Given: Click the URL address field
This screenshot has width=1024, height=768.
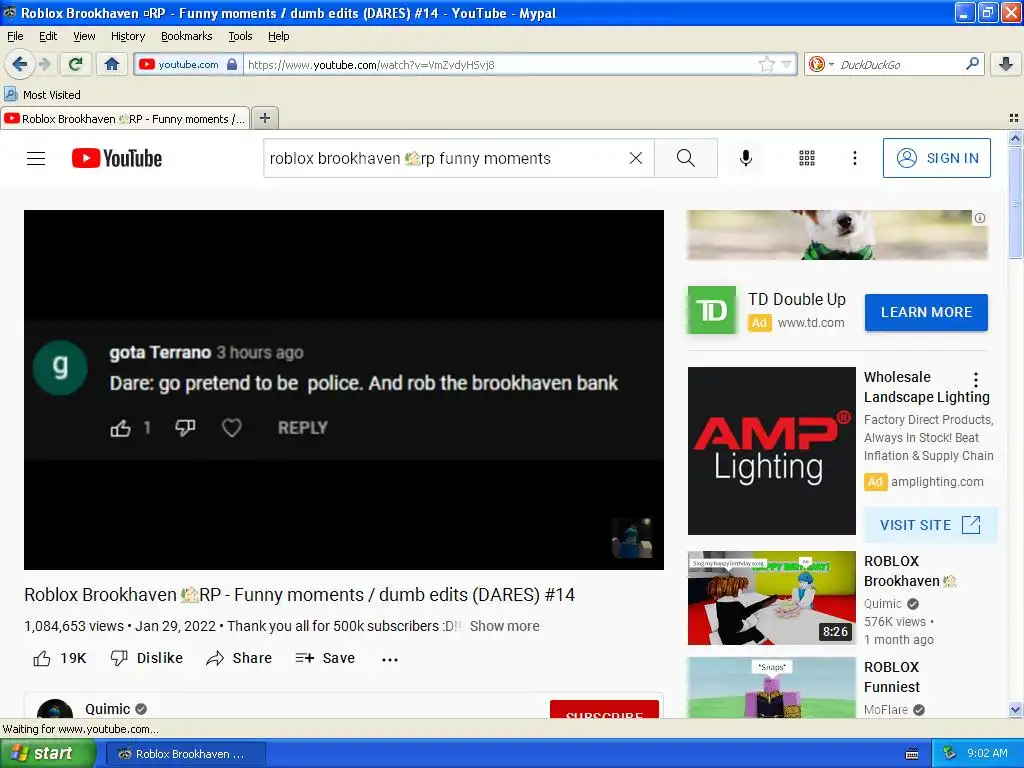Looking at the screenshot, I should 500,64.
